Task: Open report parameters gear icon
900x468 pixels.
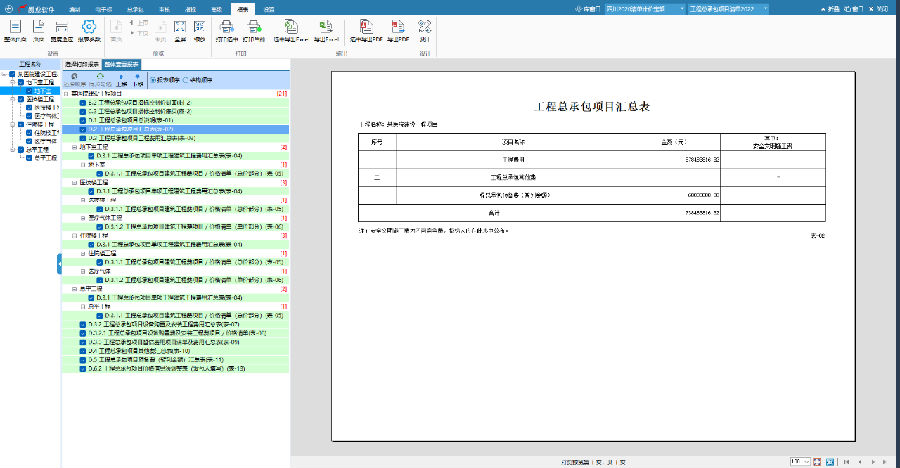Action: [x=88, y=27]
